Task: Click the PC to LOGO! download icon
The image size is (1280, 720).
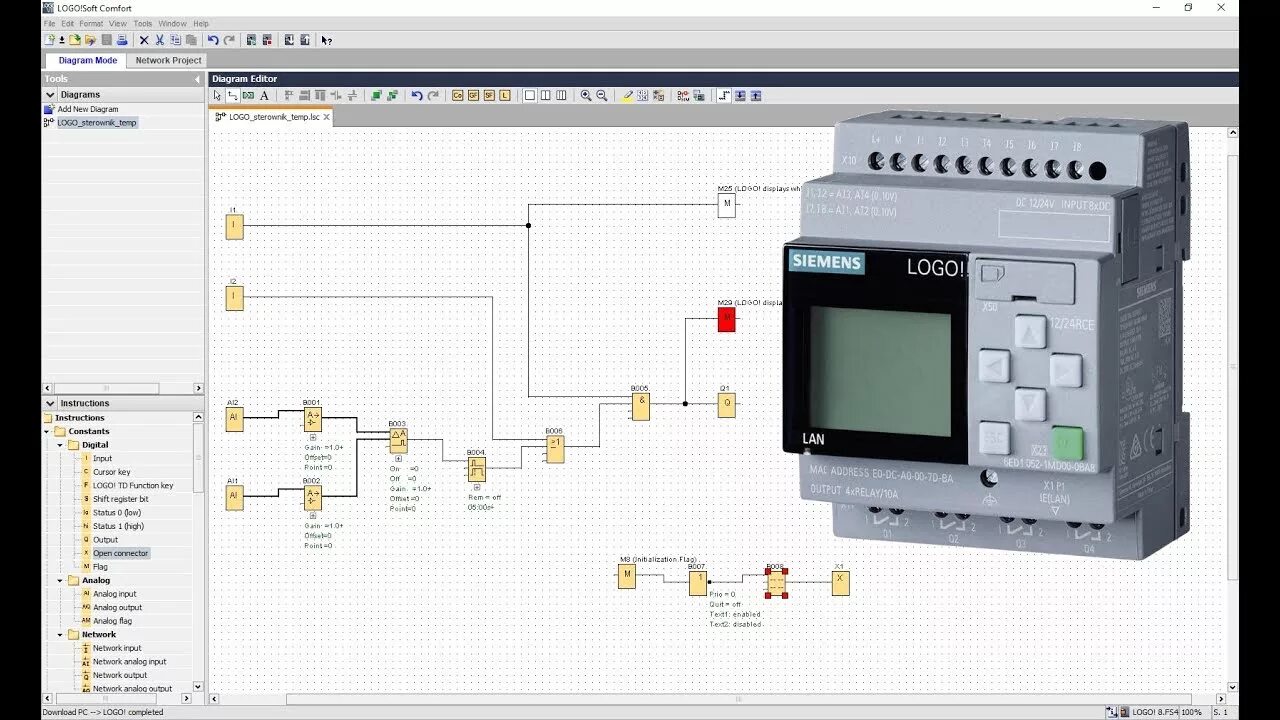Action: point(288,40)
